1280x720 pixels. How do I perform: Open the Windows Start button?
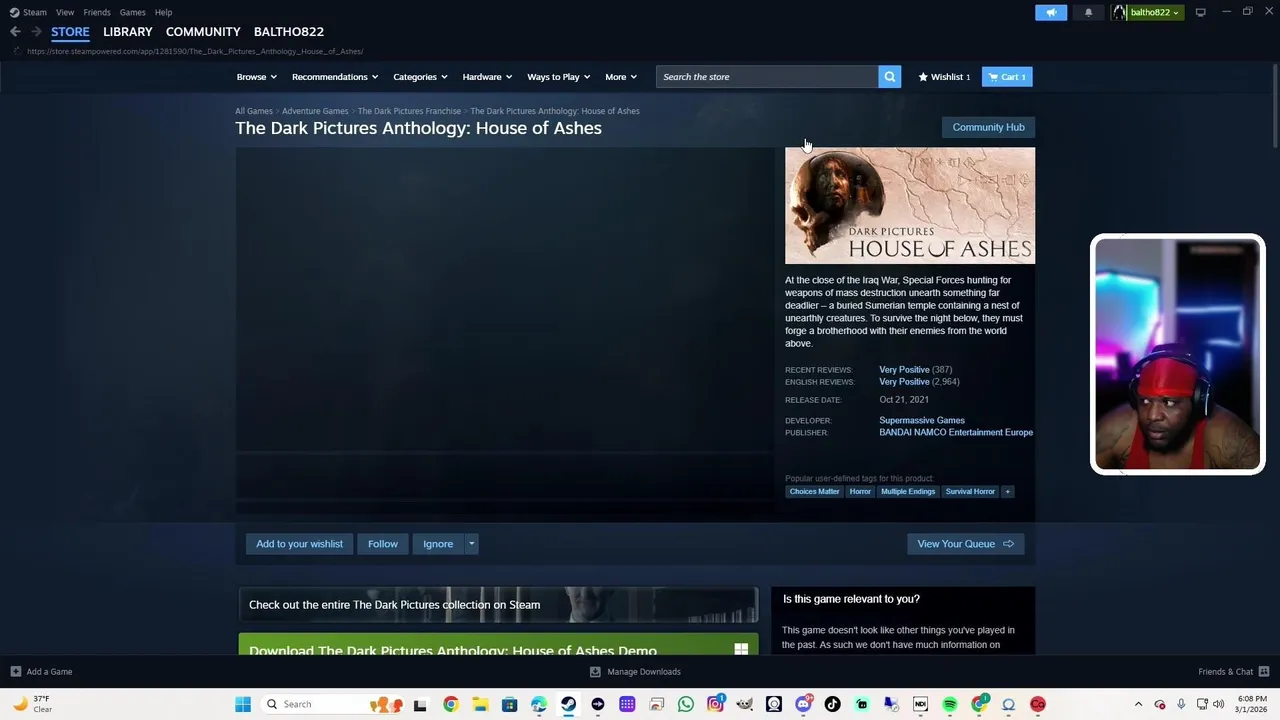(243, 704)
